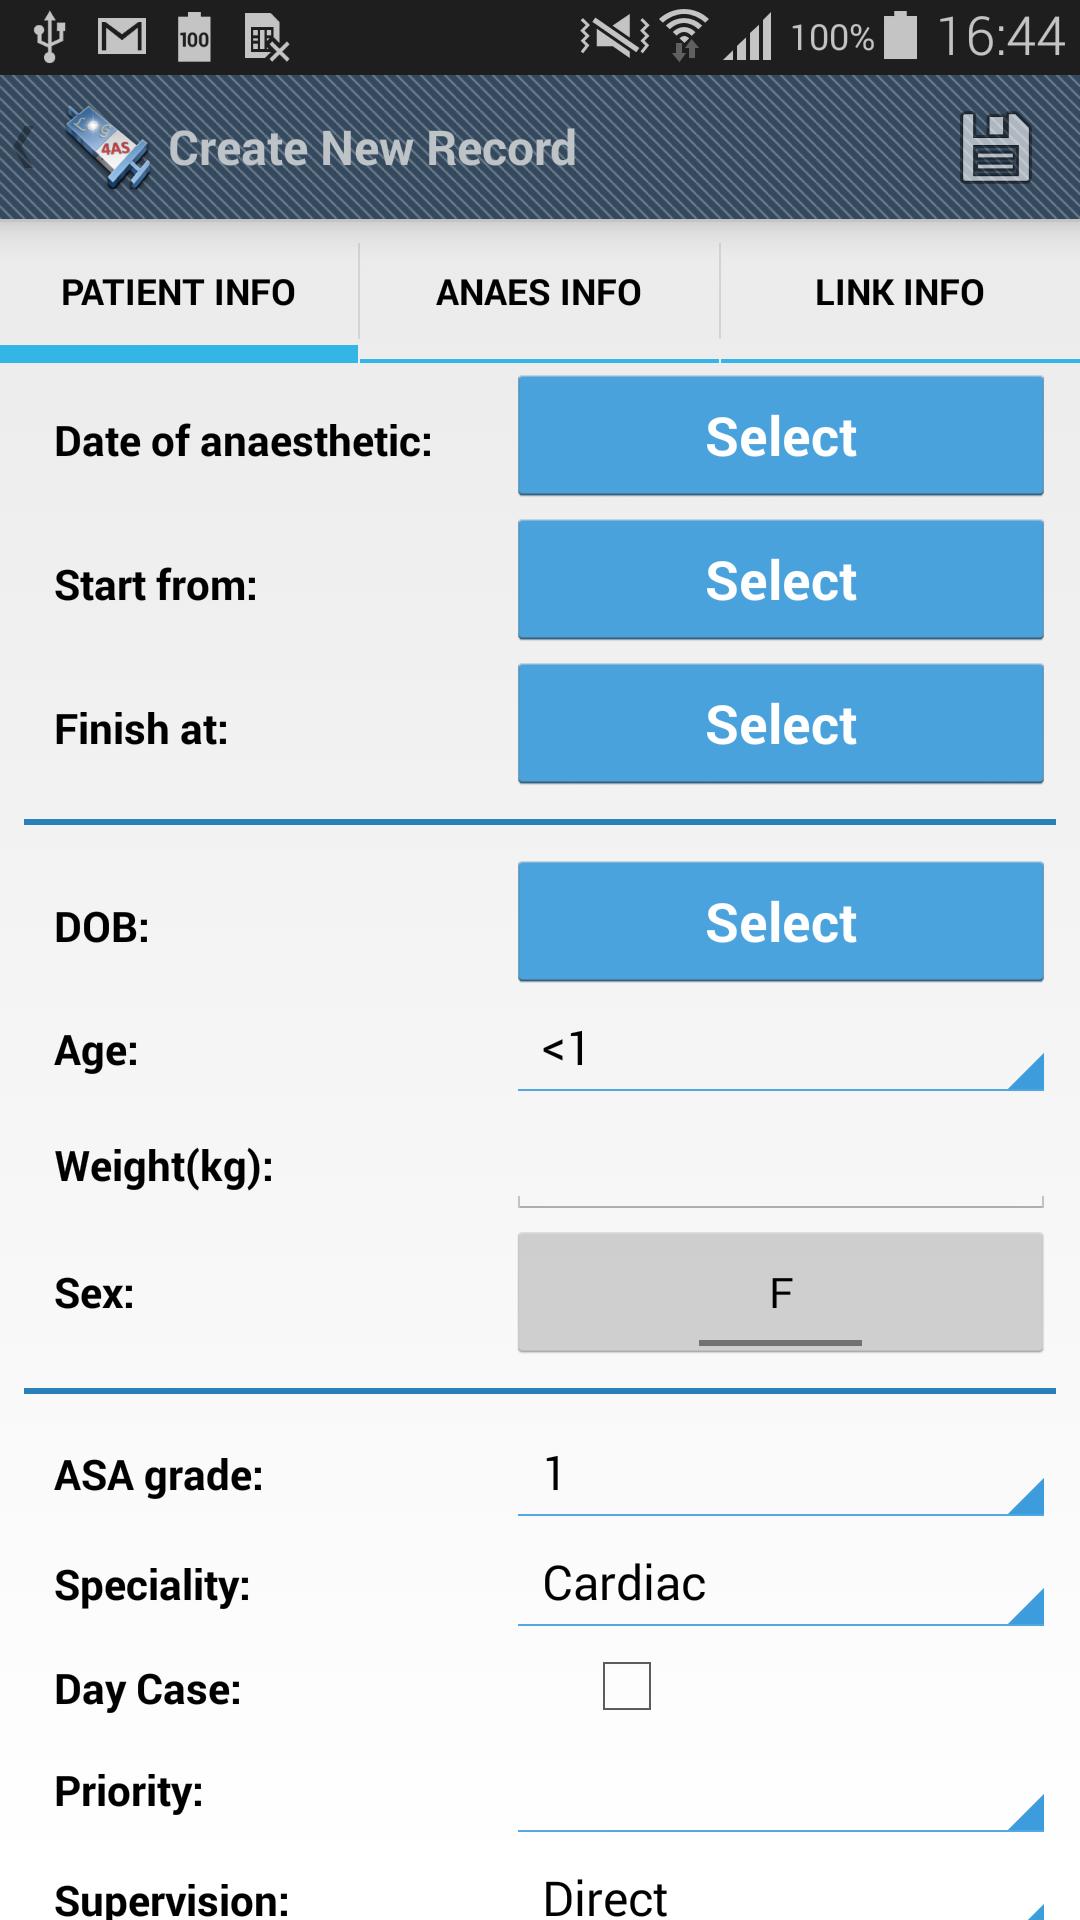1080x1920 pixels.
Task: Open the Speciality dropdown showing Cardiac
Action: (780, 1585)
